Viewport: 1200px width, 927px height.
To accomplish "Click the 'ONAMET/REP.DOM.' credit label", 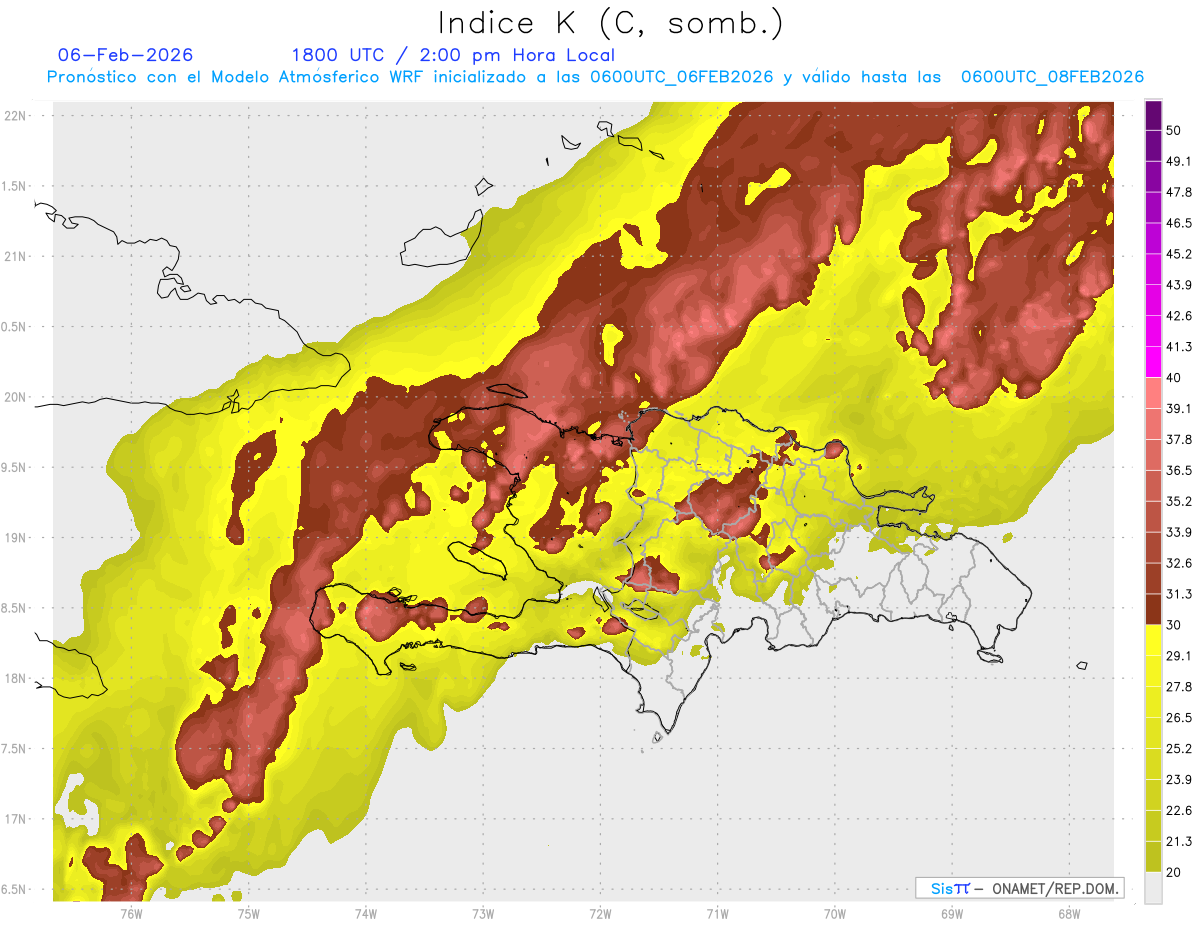I will 1056,888.
